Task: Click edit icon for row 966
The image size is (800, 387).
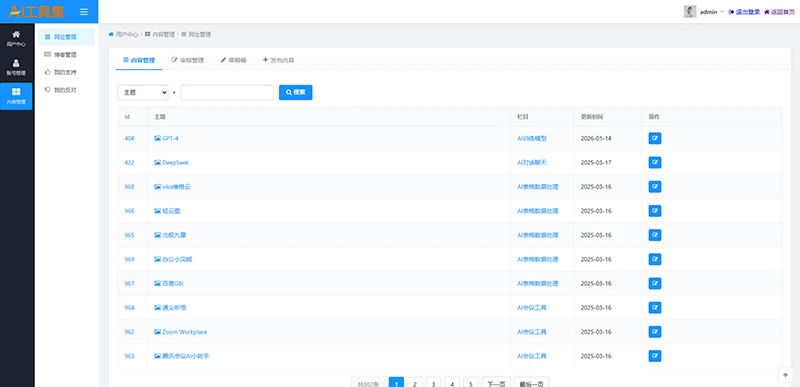Action: [655, 211]
